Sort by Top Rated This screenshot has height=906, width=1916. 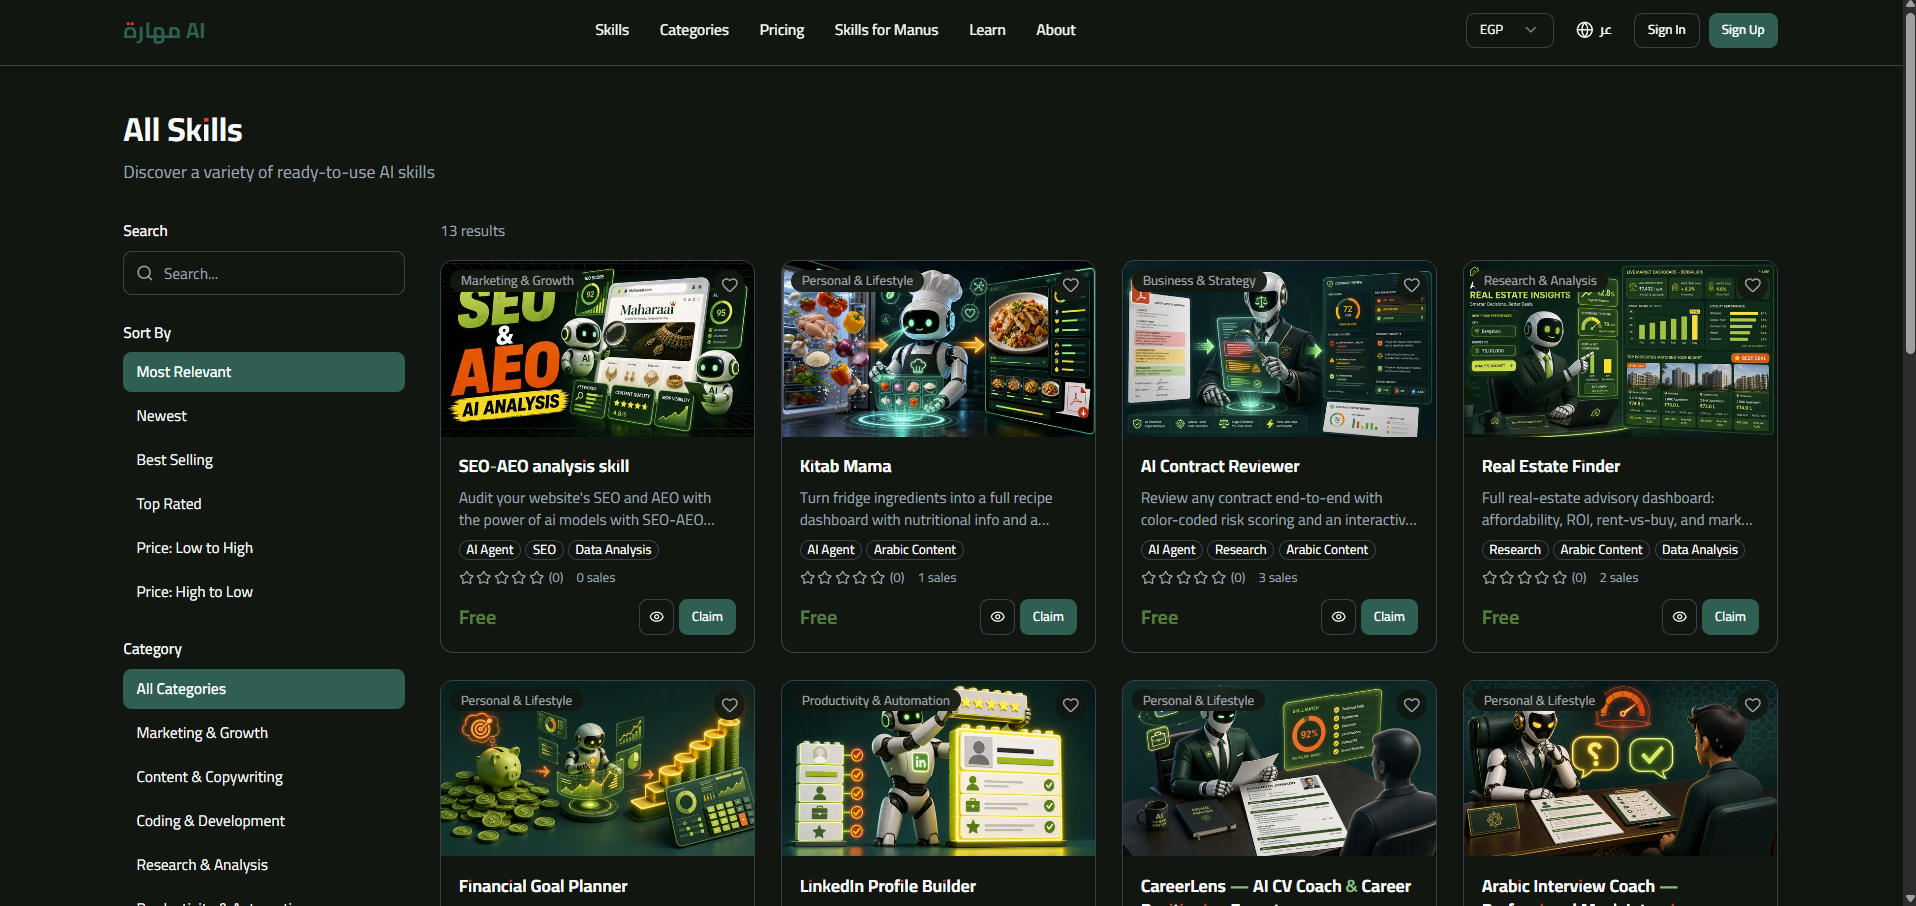pos(264,504)
